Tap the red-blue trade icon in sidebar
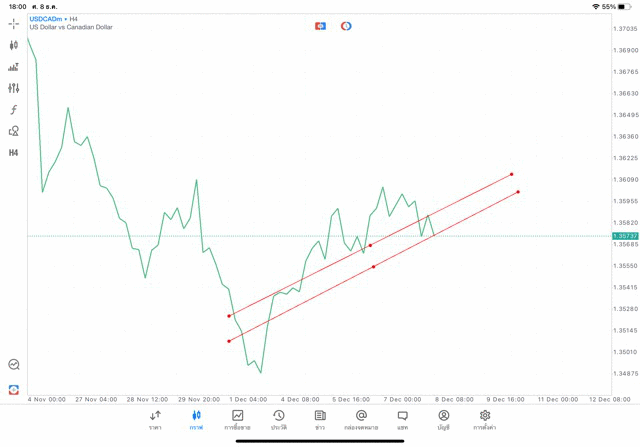The width and height of the screenshot is (640, 447). [14, 390]
